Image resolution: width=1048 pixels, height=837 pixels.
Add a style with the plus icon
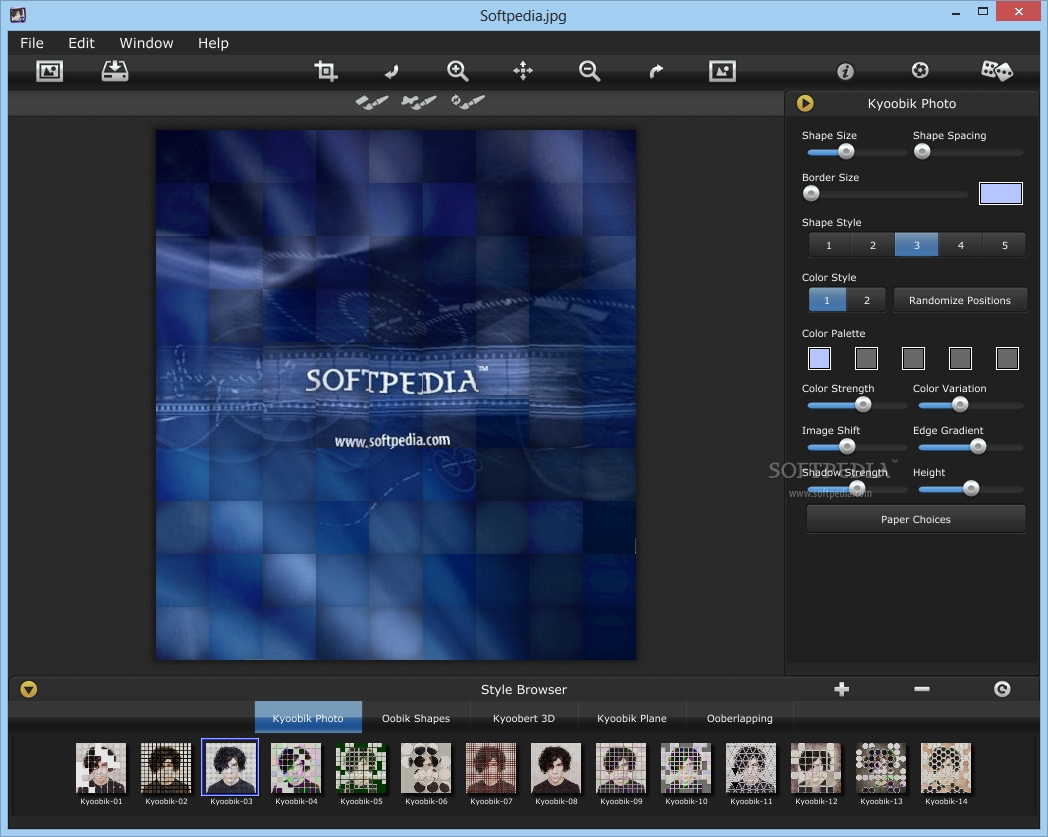pyautogui.click(x=841, y=689)
